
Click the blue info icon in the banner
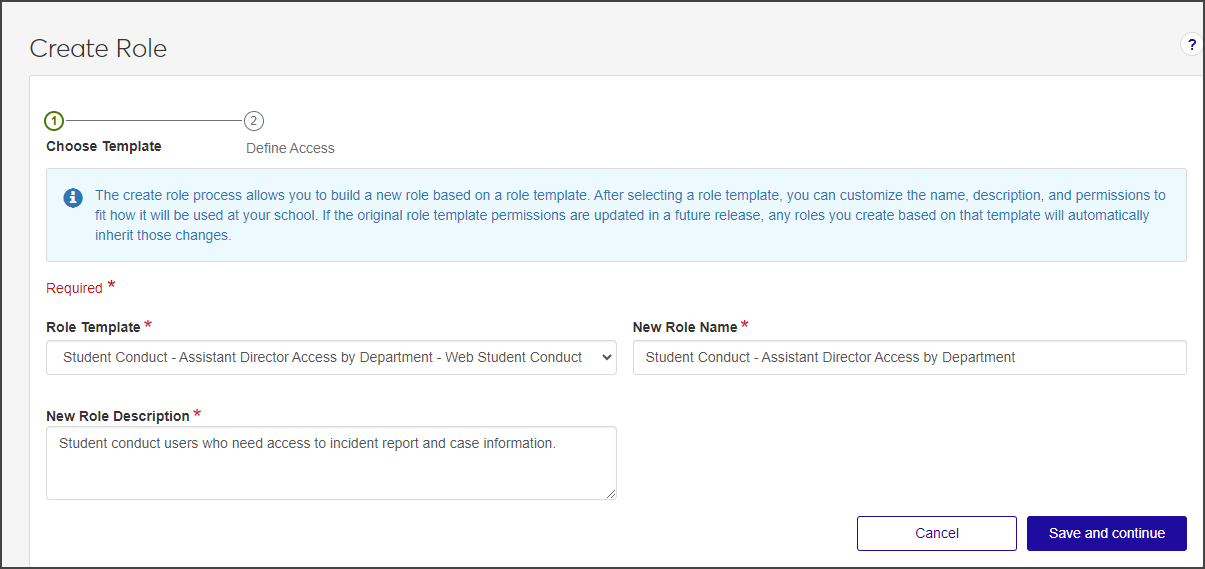[x=73, y=198]
